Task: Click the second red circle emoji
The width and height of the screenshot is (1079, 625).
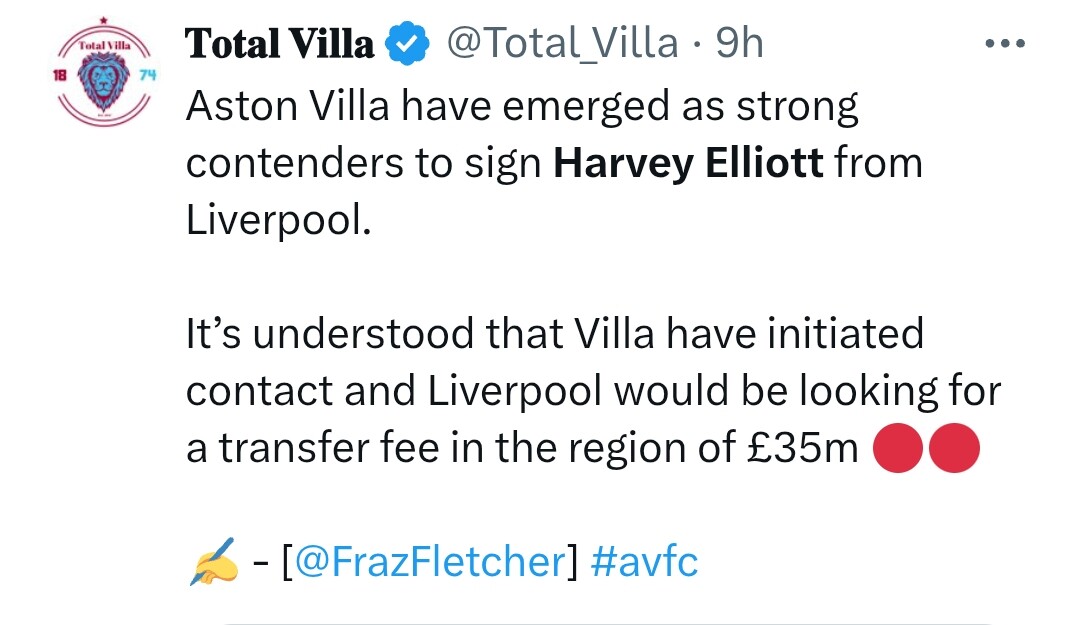Action: (x=956, y=449)
